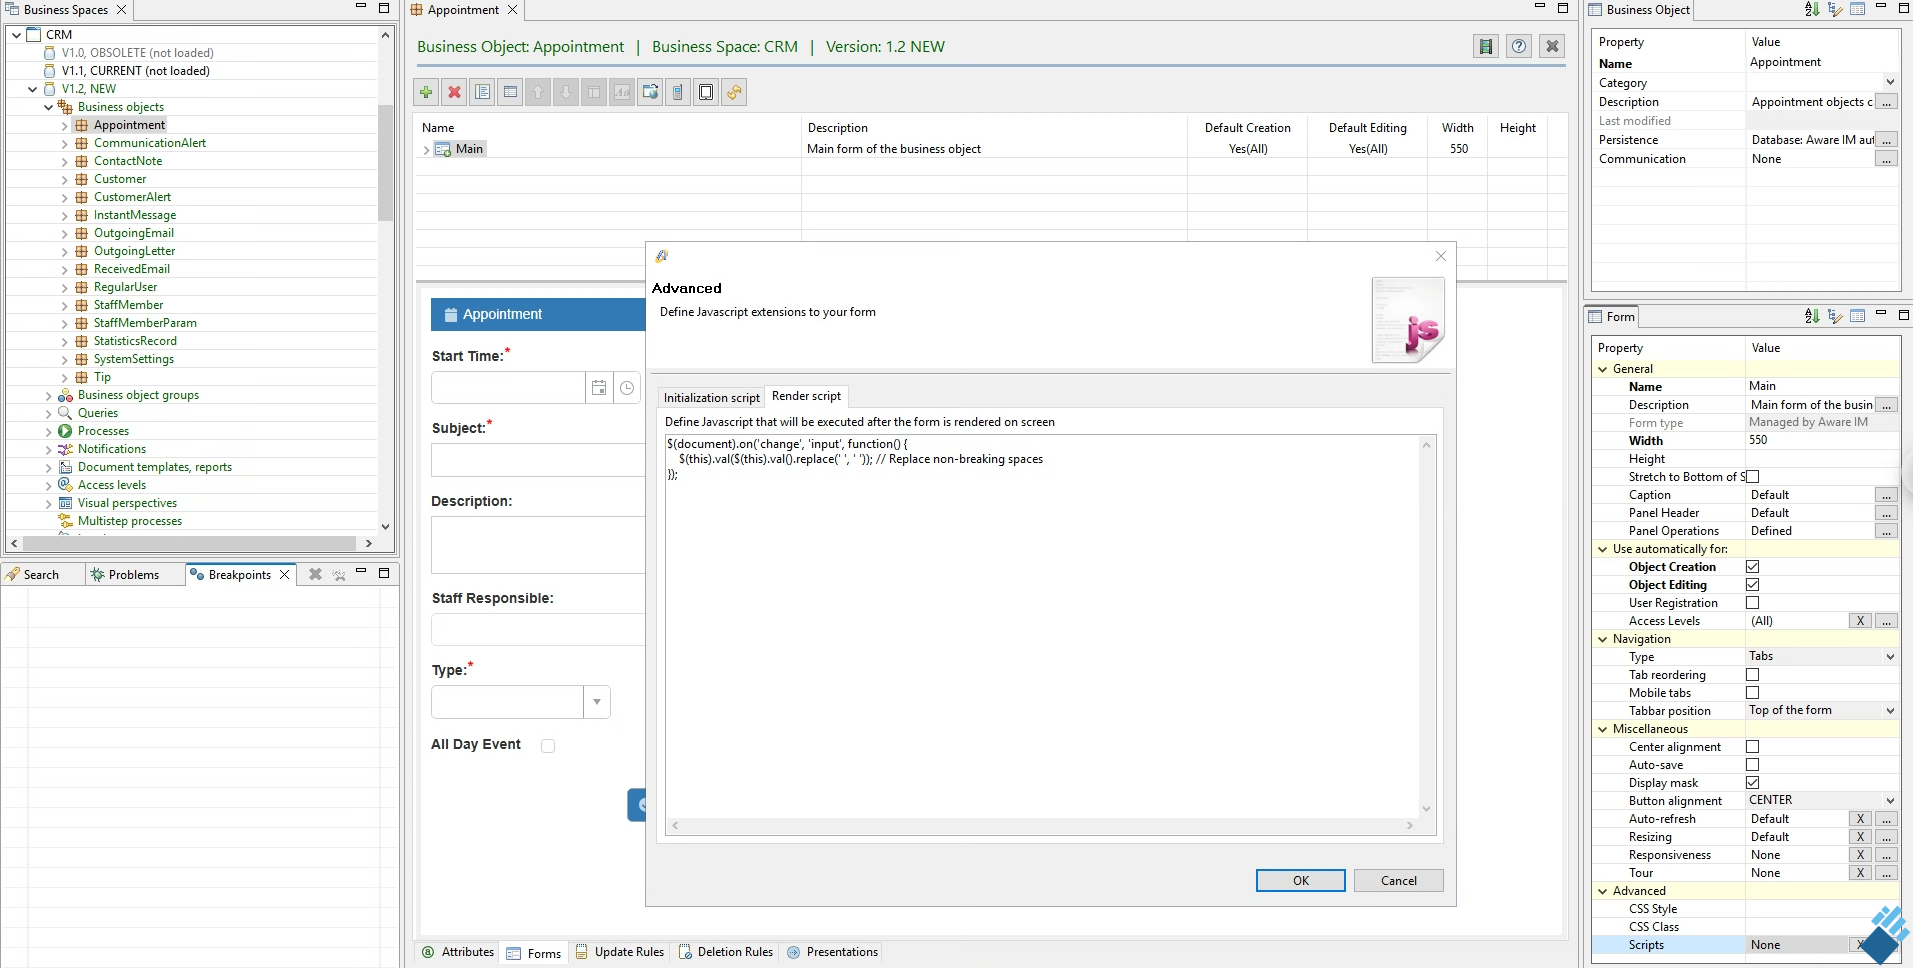
Task: Click Cancel in the Advanced dialog
Action: [1398, 880]
